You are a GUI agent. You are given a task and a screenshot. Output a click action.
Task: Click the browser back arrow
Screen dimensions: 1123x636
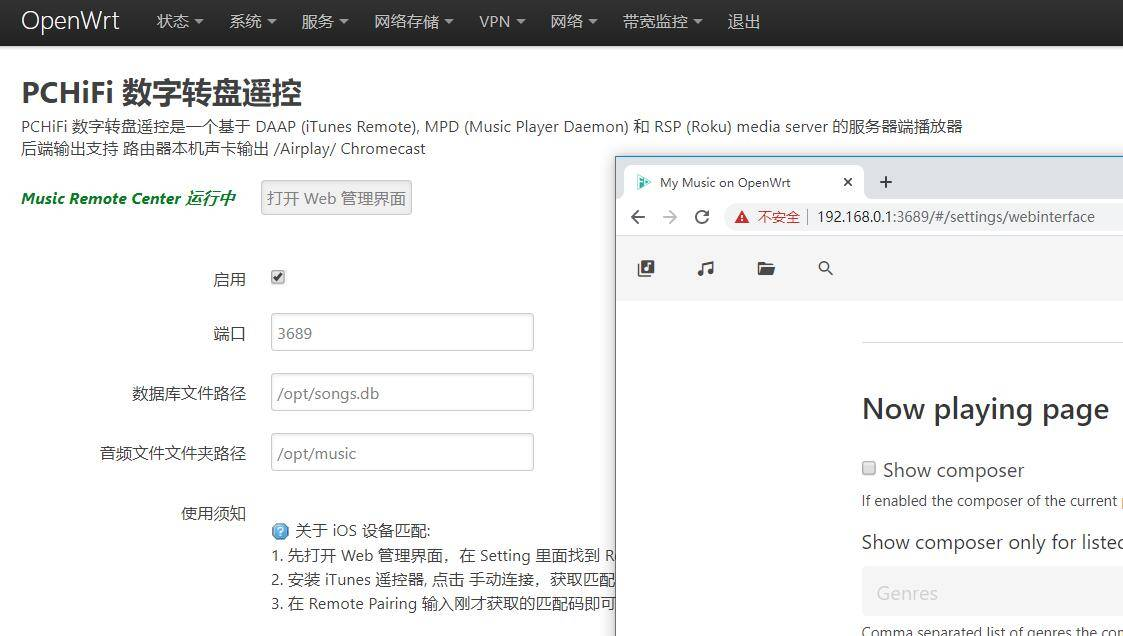(638, 216)
